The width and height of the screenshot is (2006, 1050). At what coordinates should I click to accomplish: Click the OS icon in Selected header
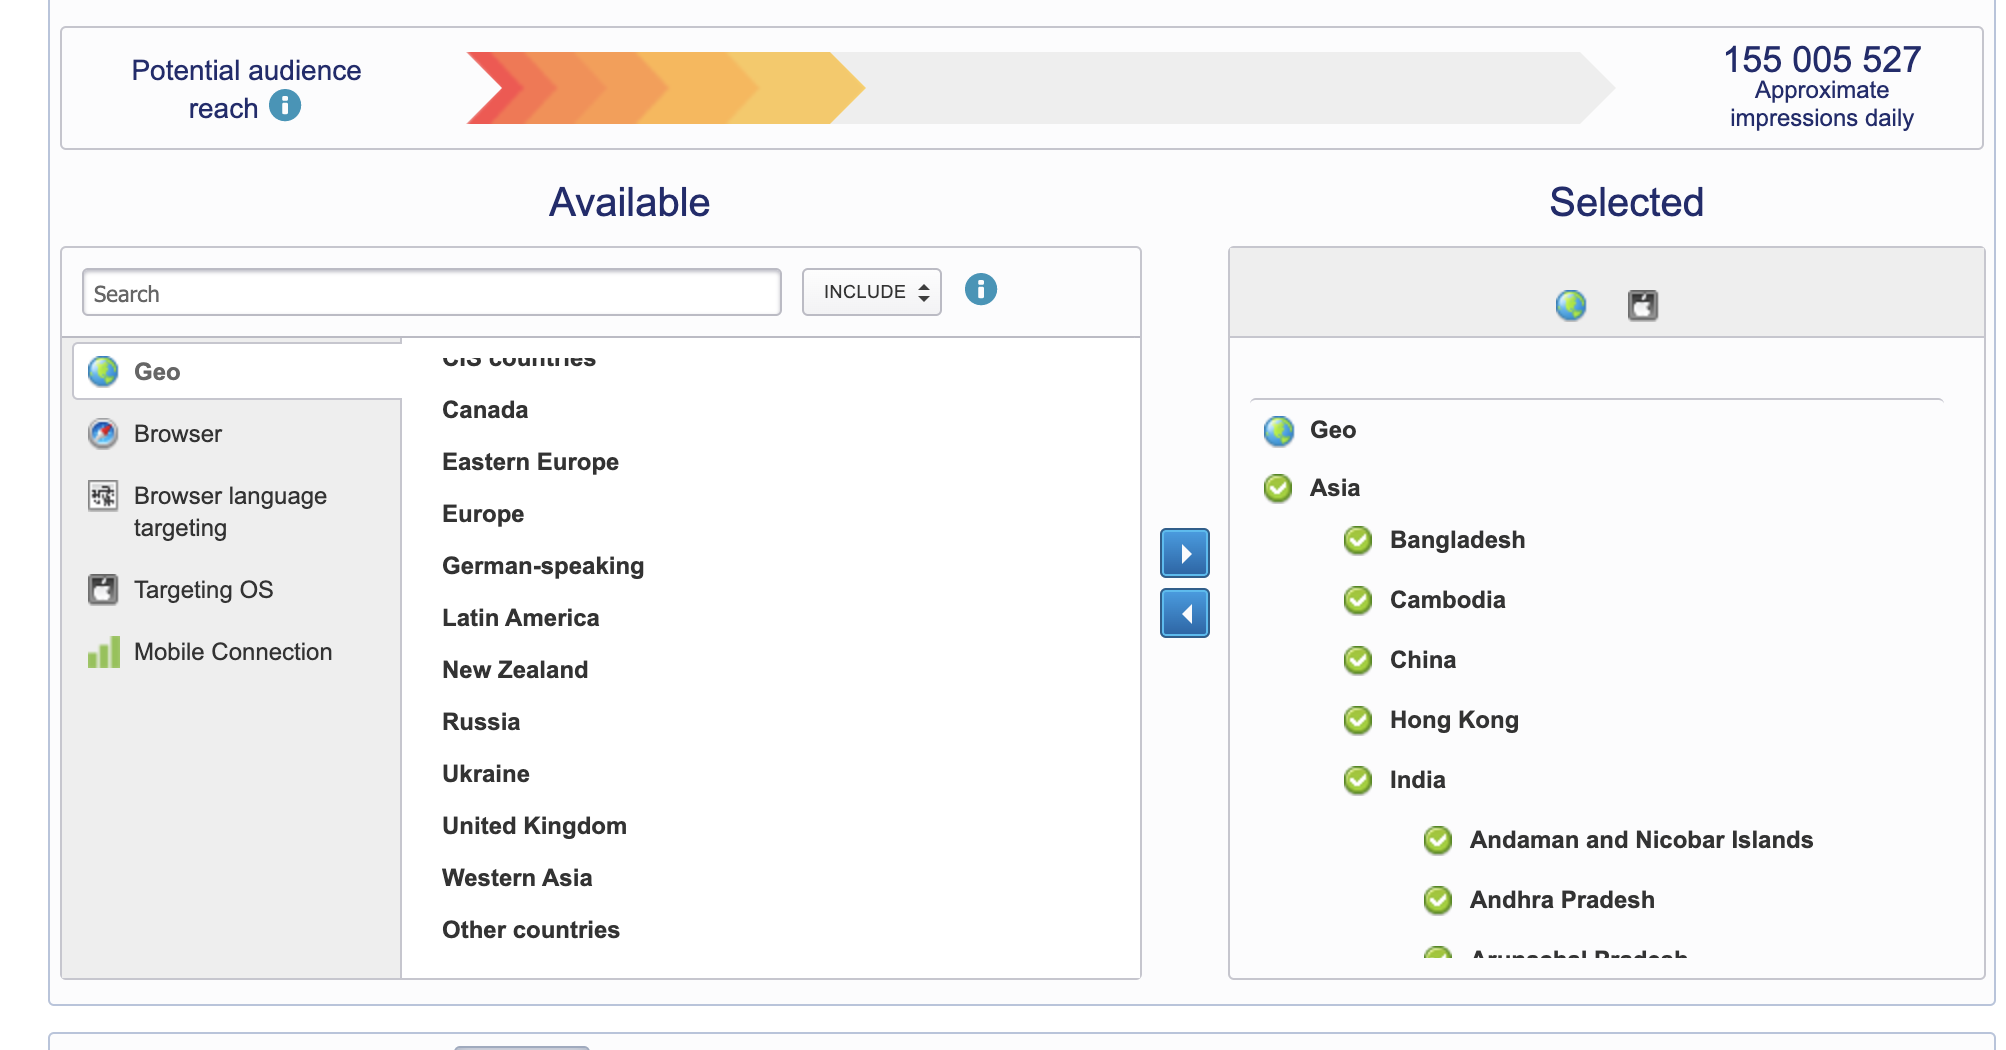tap(1642, 305)
